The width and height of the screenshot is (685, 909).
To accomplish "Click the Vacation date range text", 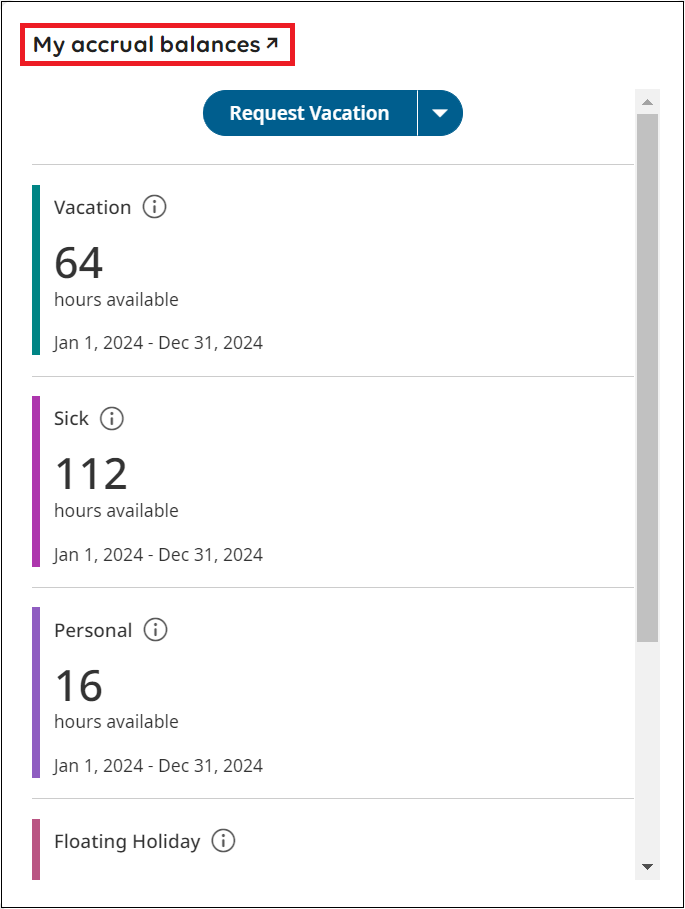I will (x=158, y=343).
